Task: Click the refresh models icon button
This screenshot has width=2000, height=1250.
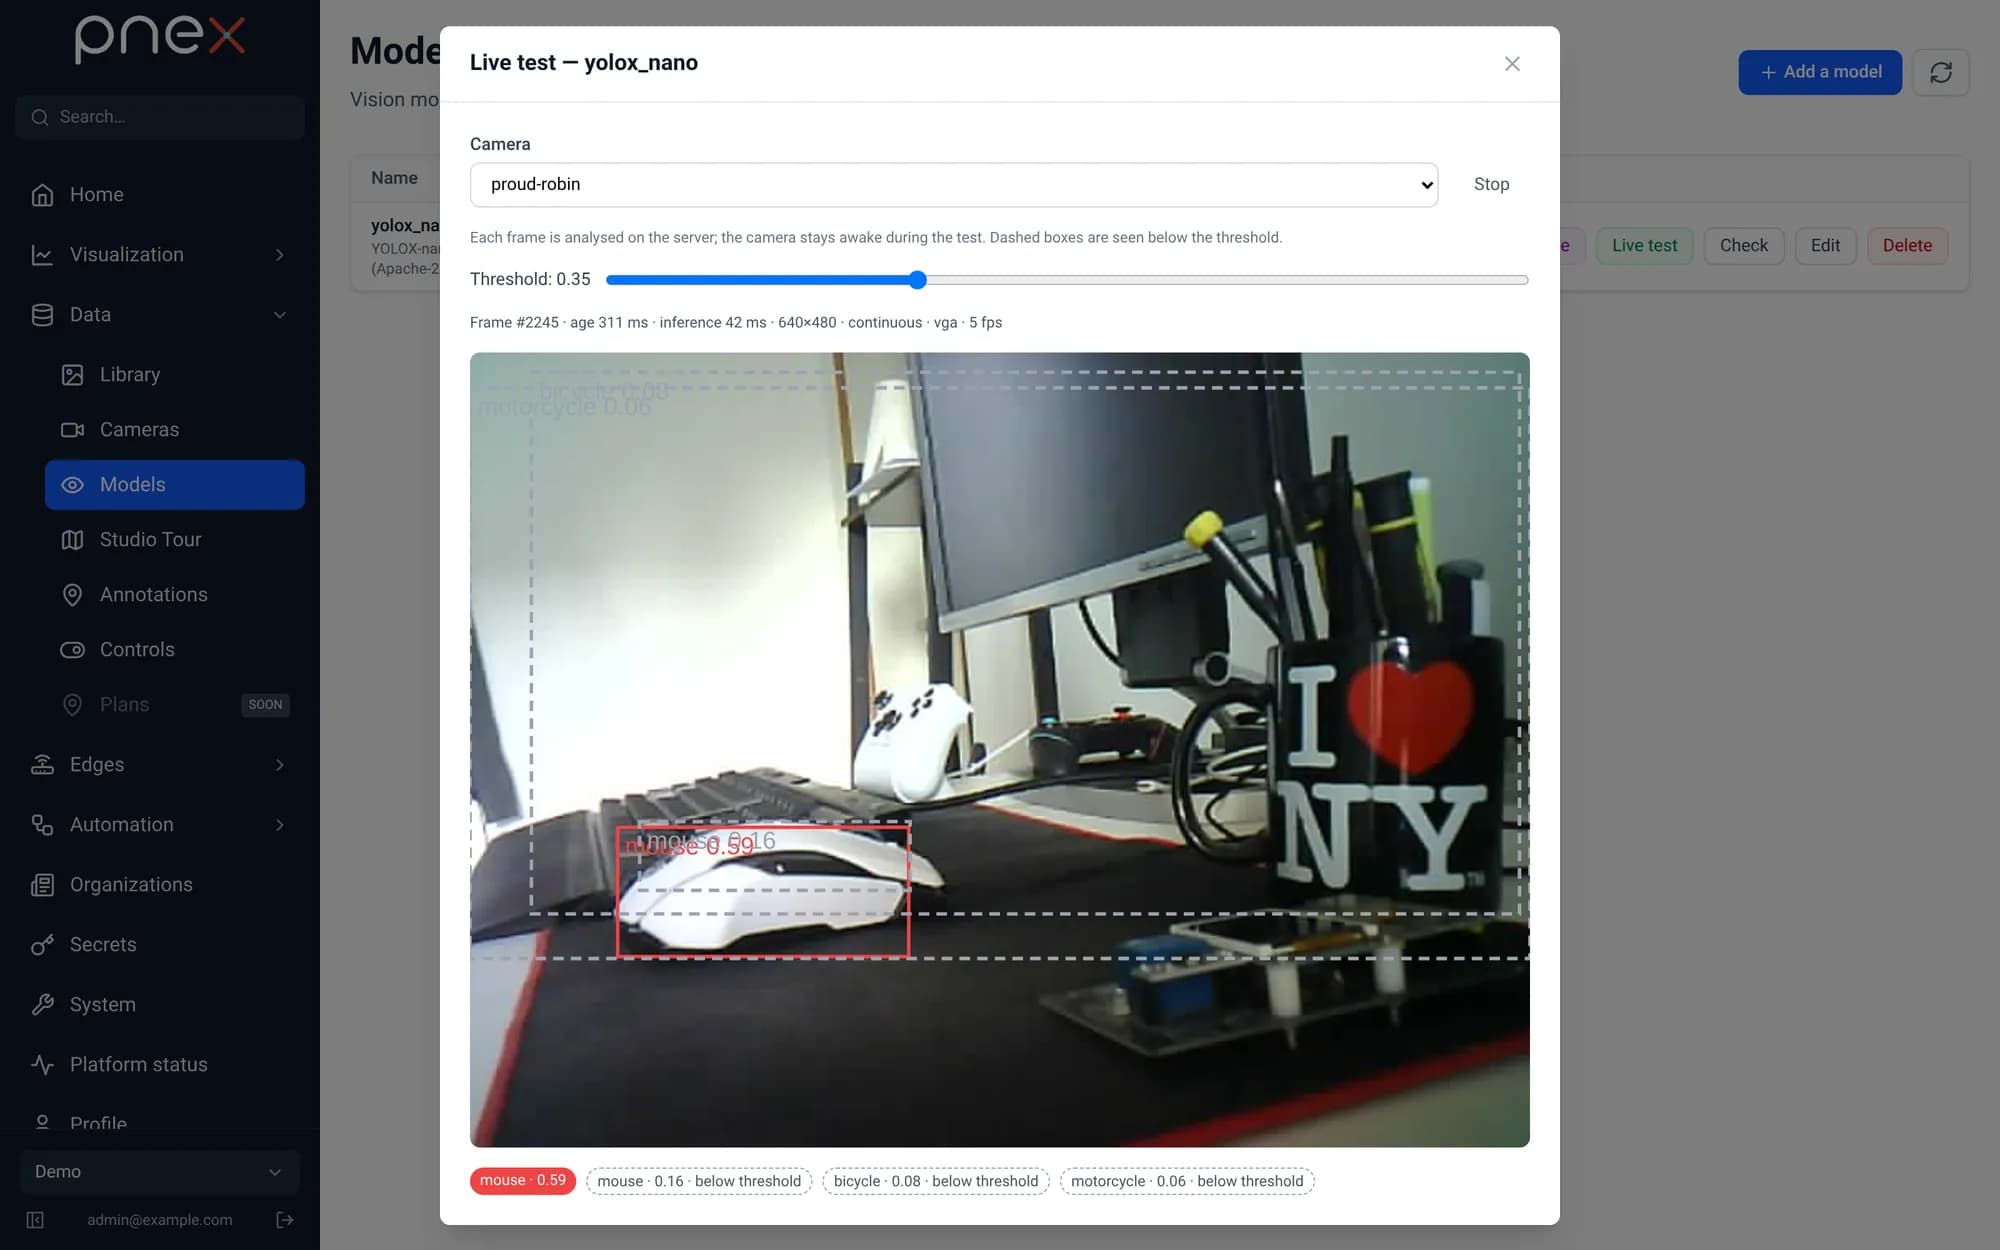Action: pyautogui.click(x=1941, y=72)
